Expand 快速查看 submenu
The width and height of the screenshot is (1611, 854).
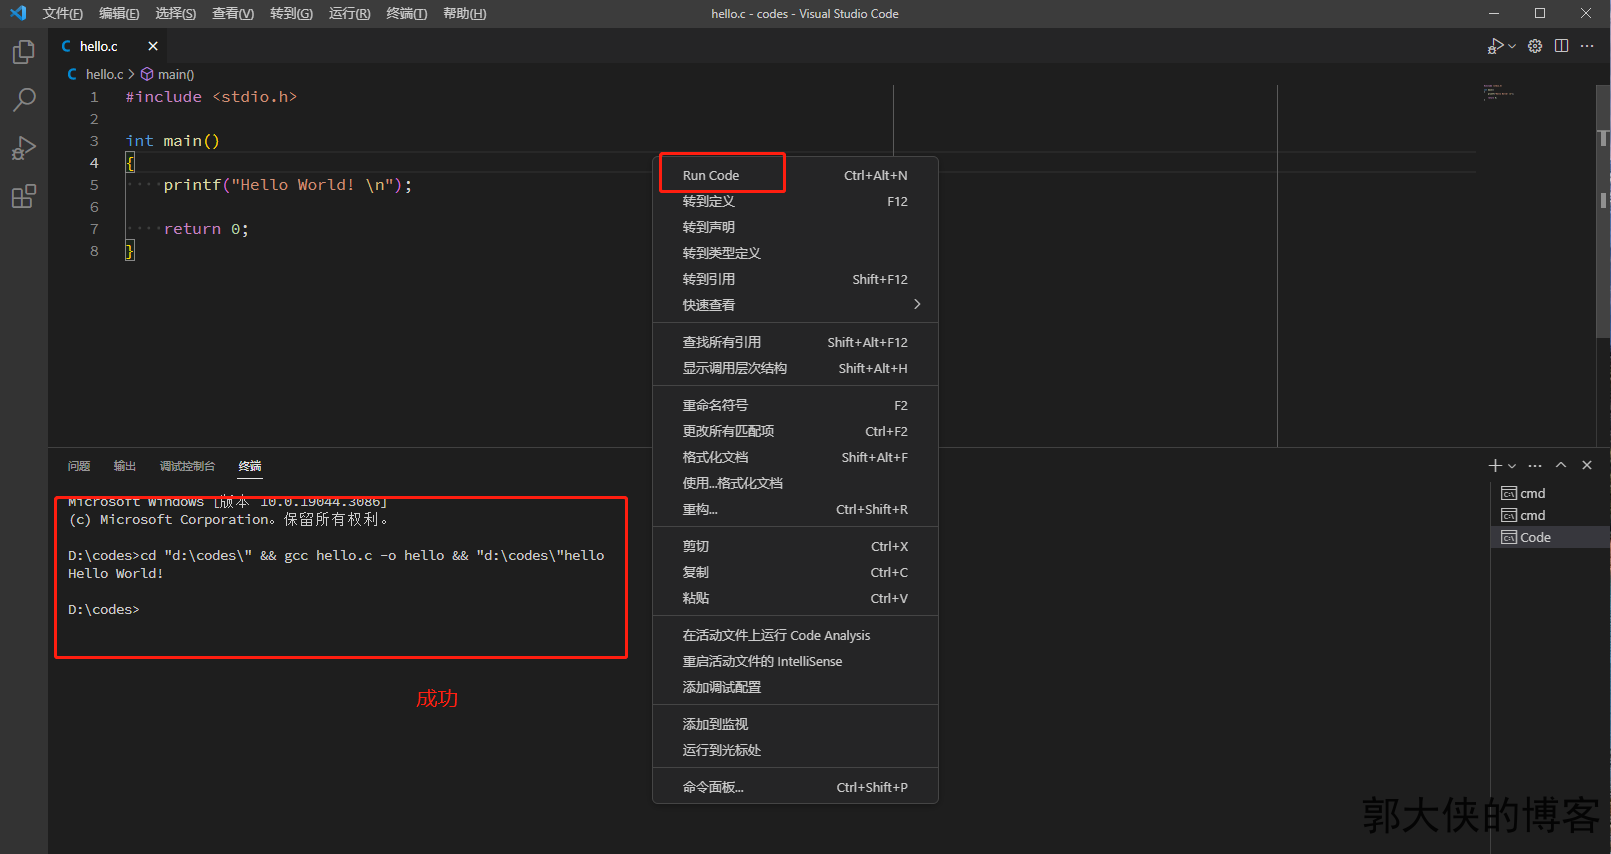coord(795,305)
